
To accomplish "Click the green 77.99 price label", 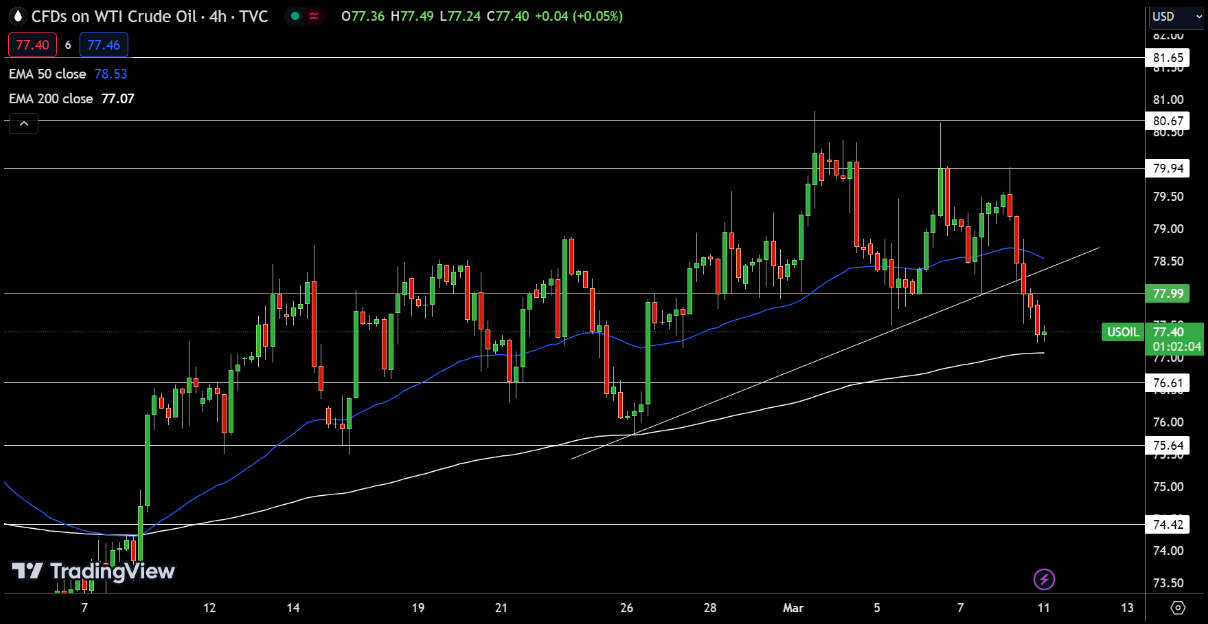I will click(x=1169, y=294).
